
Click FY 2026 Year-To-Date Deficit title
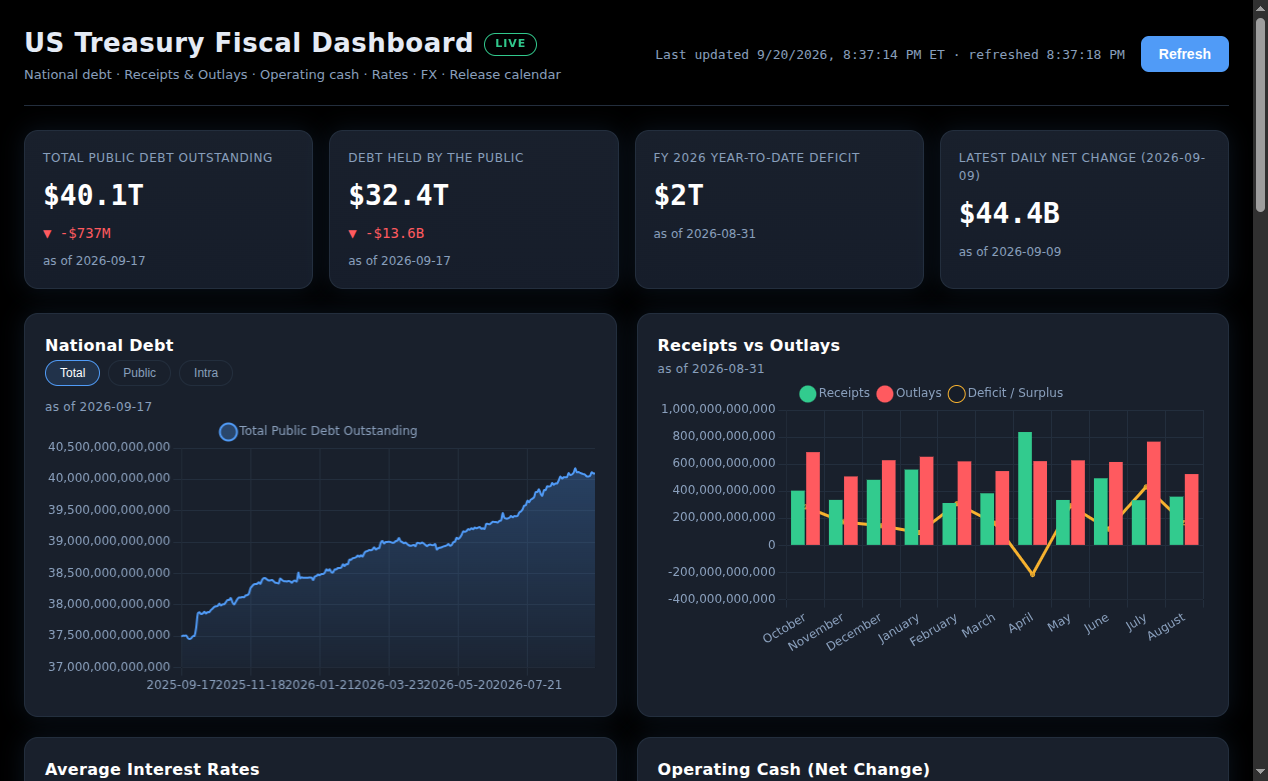(x=756, y=158)
